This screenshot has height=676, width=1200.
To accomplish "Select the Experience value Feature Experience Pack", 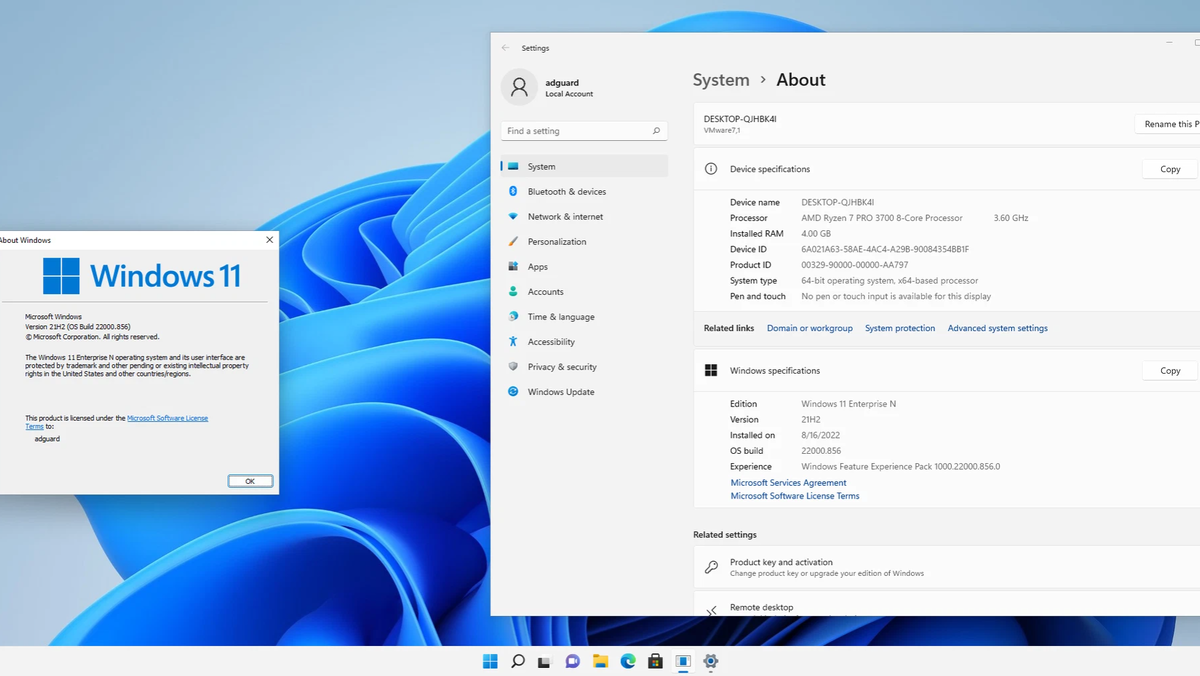I will pyautogui.click(x=901, y=466).
